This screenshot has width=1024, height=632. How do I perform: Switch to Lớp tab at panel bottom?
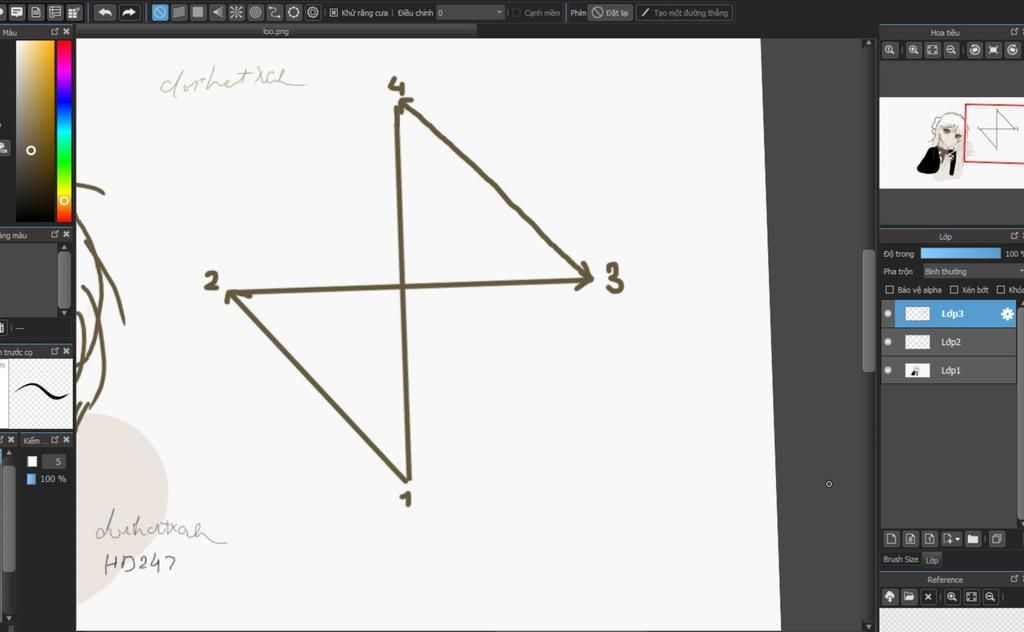point(932,560)
